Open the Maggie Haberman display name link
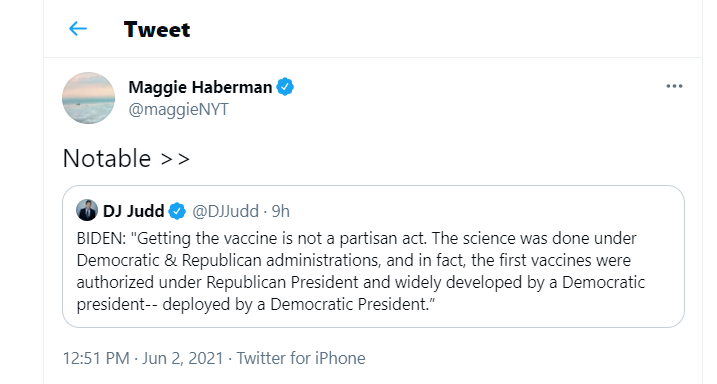717x384 pixels. click(x=200, y=87)
